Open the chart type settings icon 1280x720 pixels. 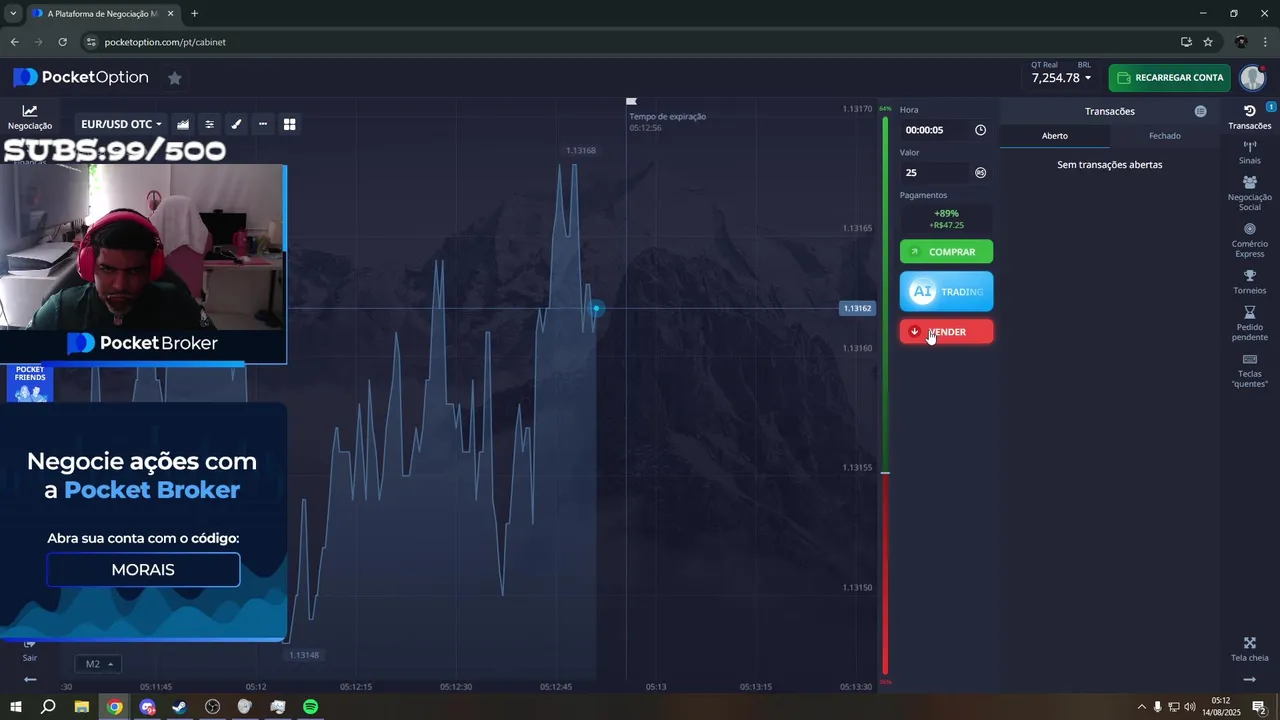point(183,124)
